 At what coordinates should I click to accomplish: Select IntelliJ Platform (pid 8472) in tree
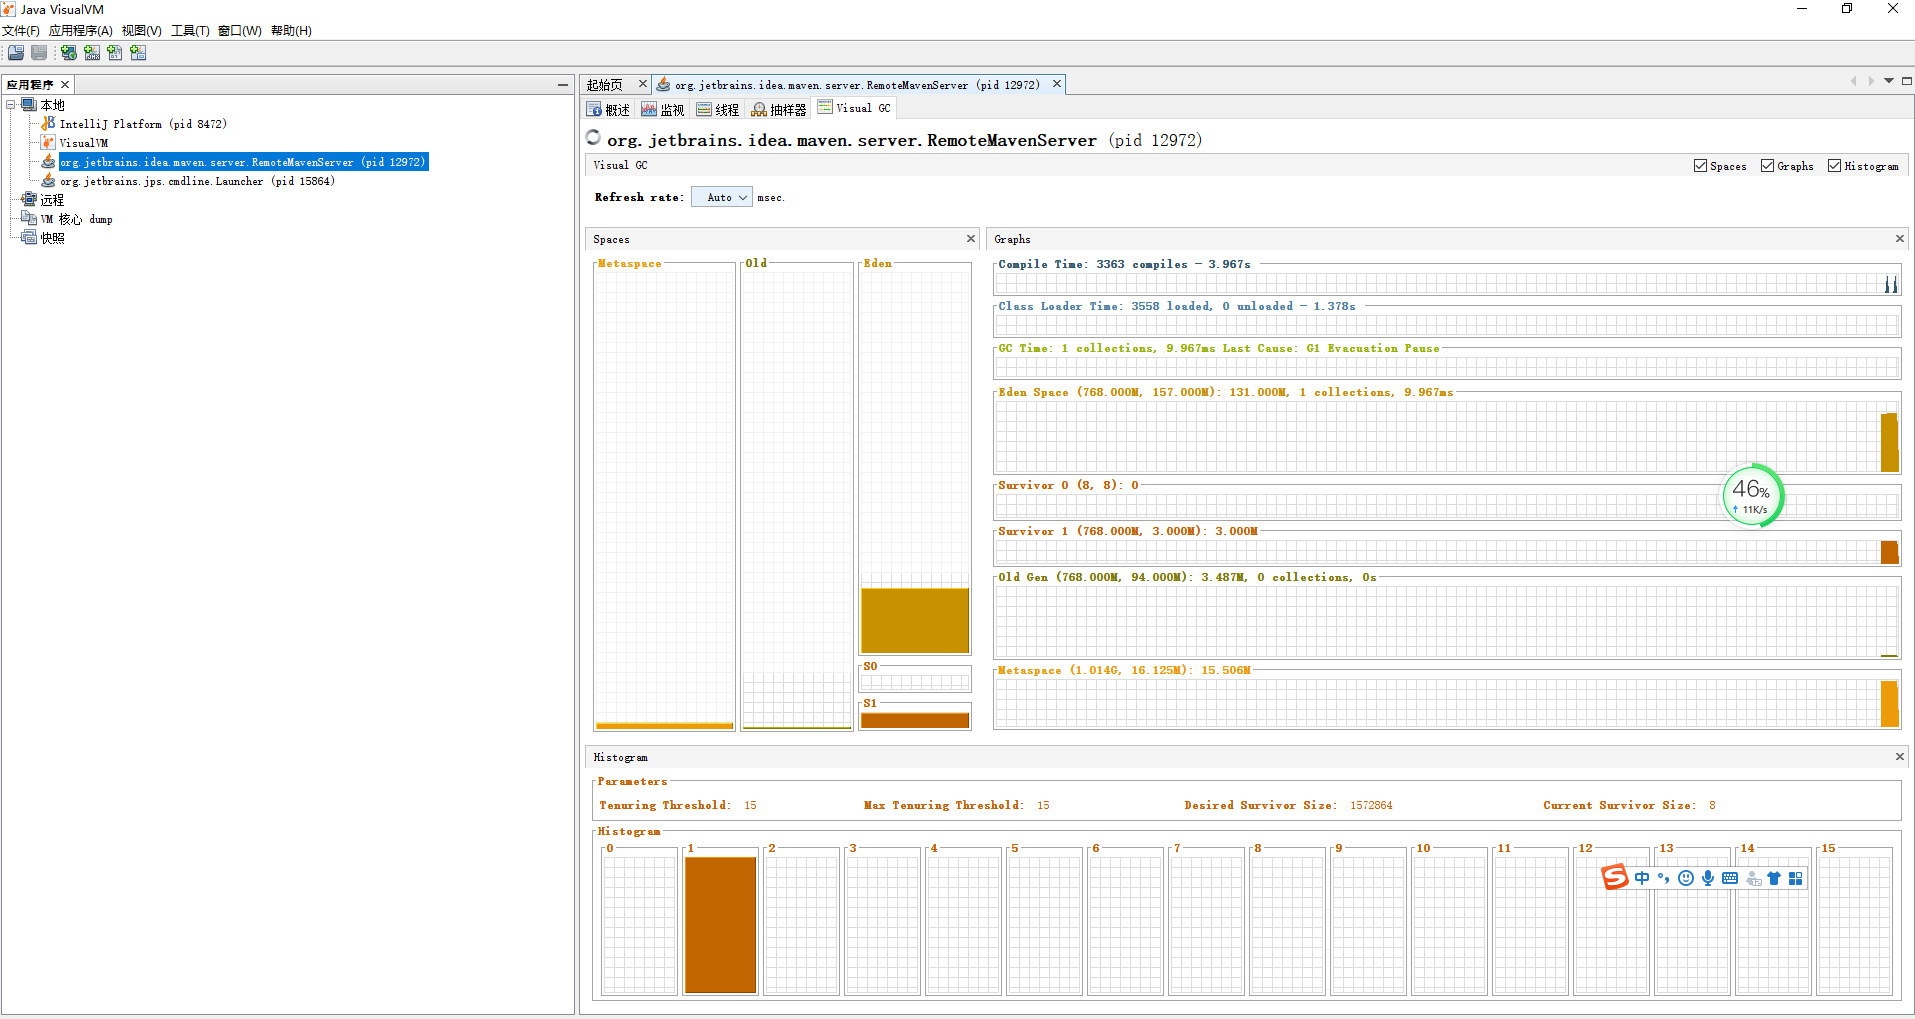tap(143, 124)
